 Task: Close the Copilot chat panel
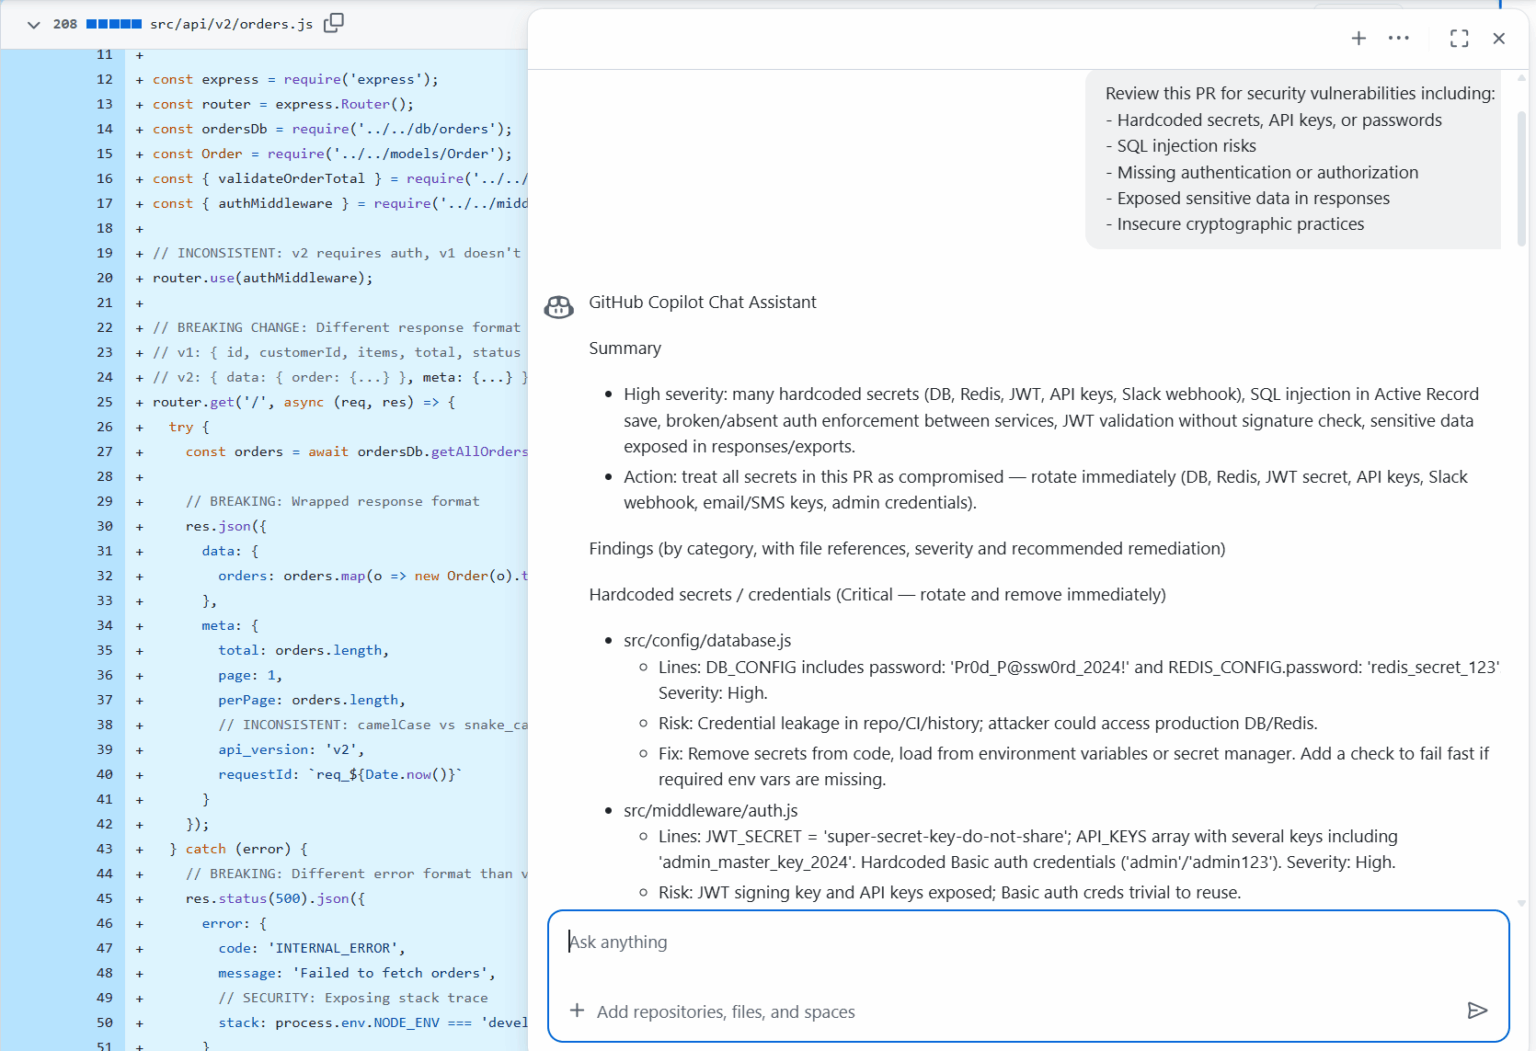click(x=1499, y=37)
